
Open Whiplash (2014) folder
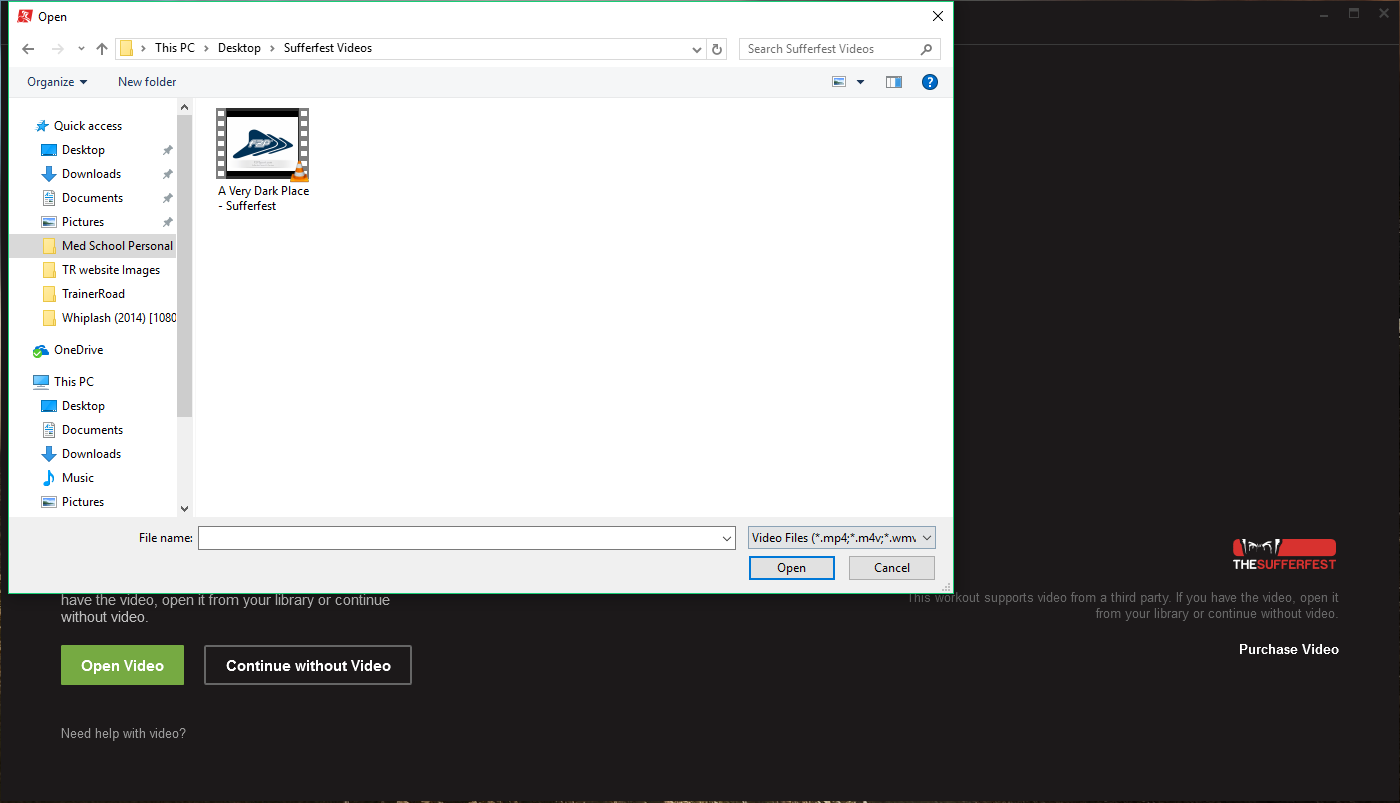pos(108,318)
